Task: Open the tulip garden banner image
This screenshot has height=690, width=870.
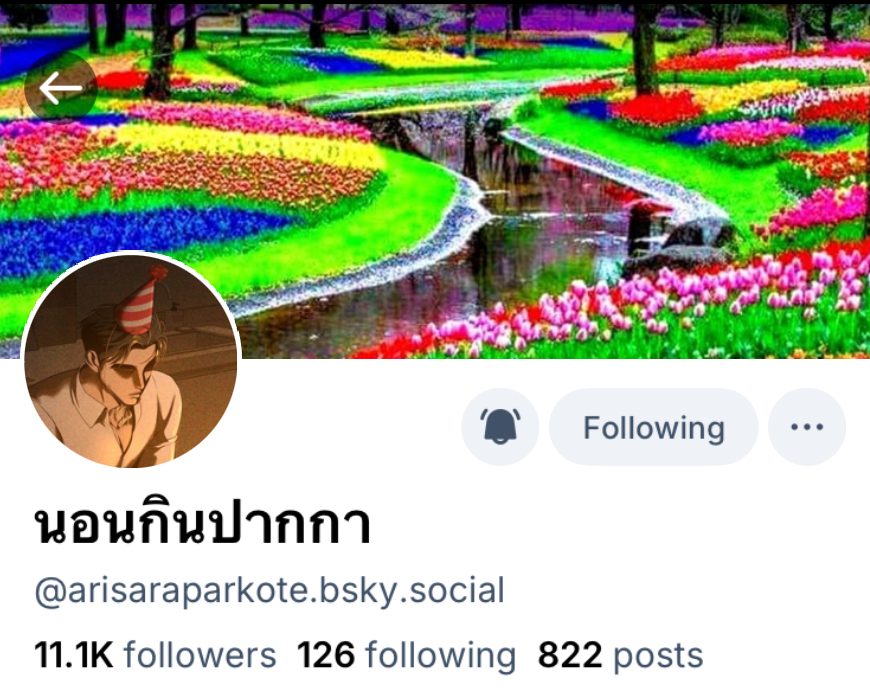Action: click(435, 179)
